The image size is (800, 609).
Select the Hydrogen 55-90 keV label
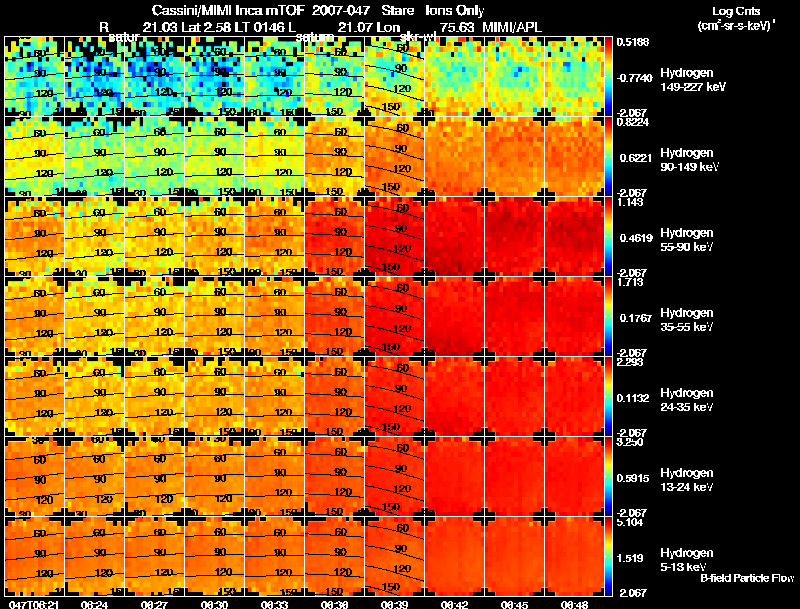[686, 240]
